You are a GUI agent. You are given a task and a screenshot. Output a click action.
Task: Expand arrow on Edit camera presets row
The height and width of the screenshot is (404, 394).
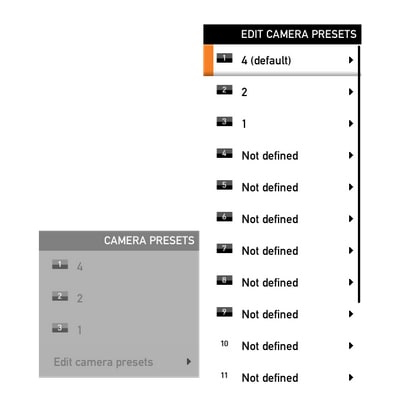(189, 362)
